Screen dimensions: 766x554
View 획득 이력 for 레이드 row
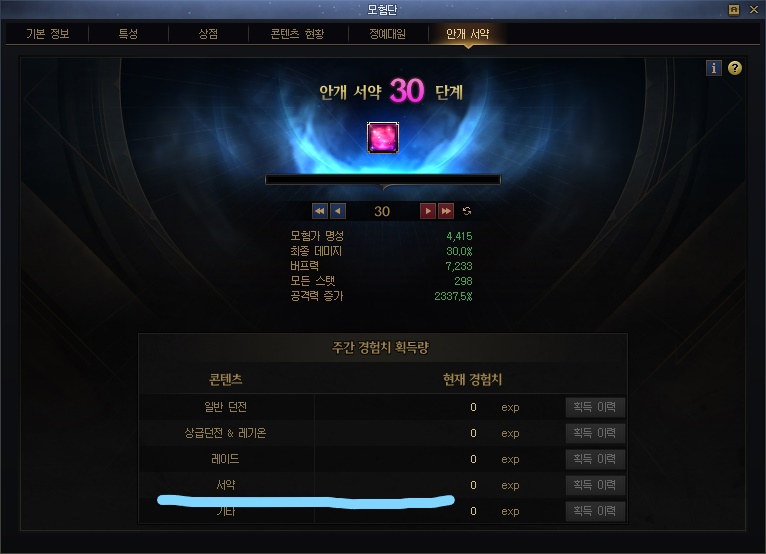tap(595, 459)
